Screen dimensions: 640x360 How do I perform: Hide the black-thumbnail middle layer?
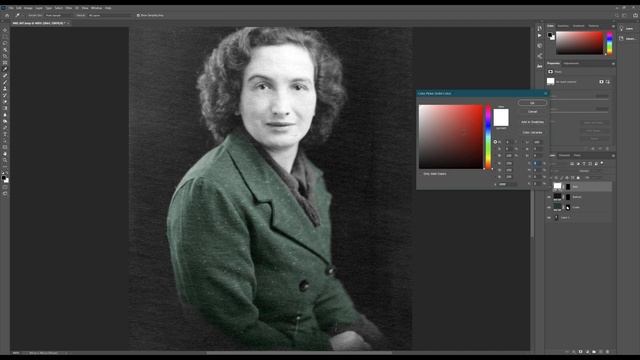549,197
